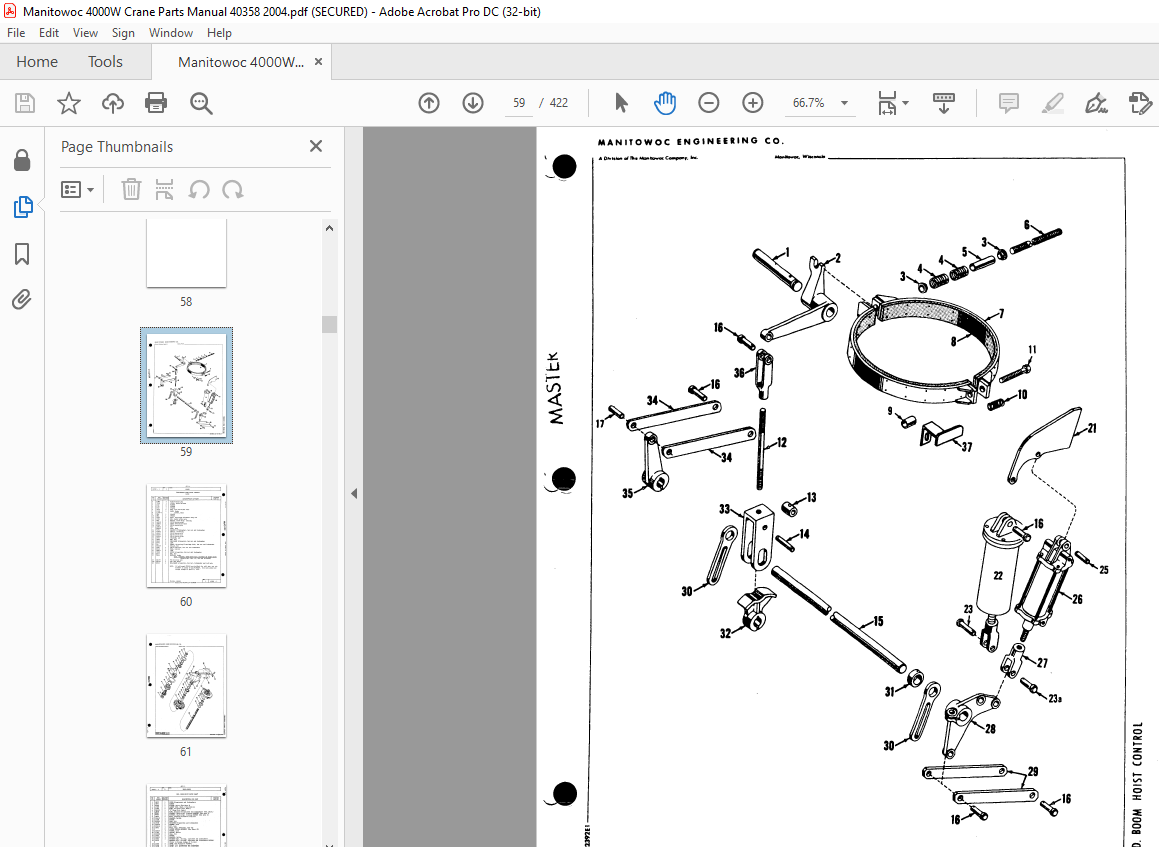Open the sign document pen tool
Viewport: 1159px width, 847px height.
(1096, 103)
